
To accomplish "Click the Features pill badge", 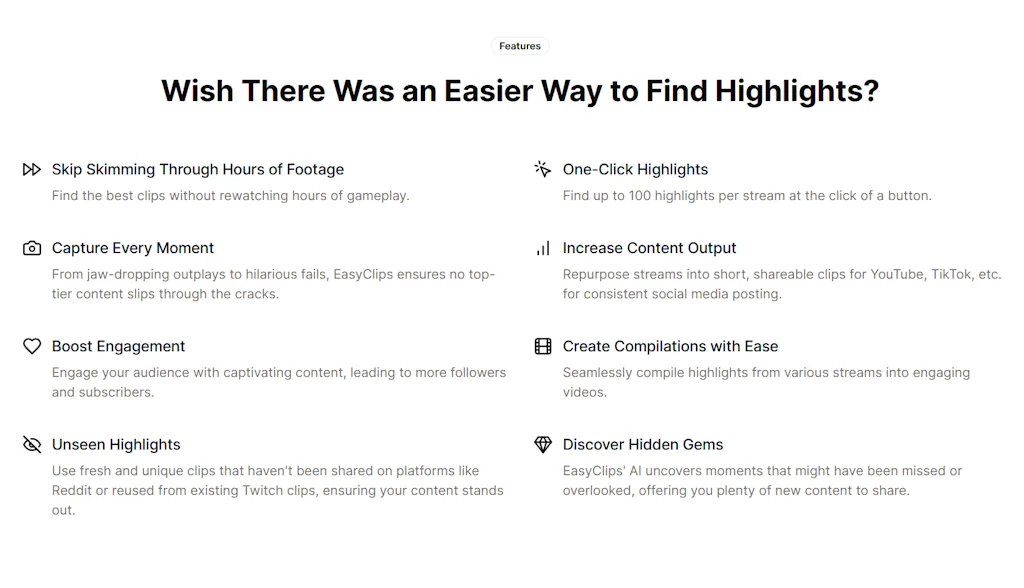I will pos(520,46).
